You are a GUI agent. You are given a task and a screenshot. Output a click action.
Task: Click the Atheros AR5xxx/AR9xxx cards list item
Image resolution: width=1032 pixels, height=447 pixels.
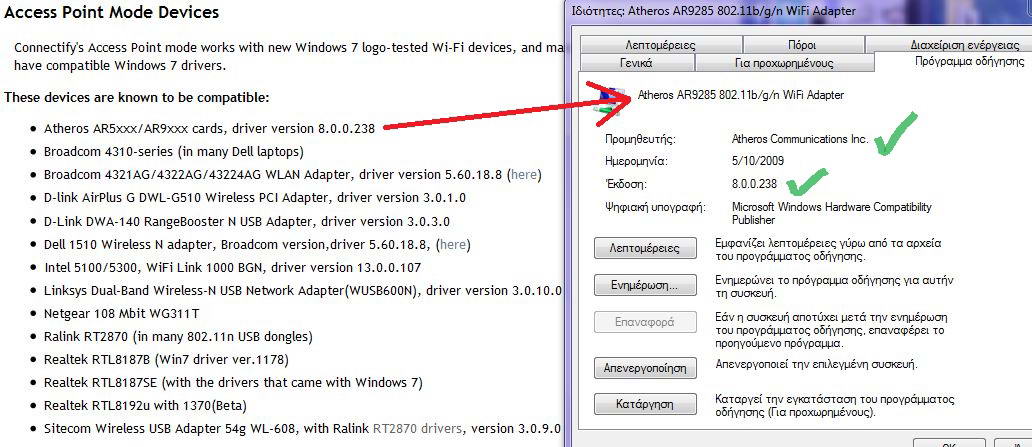tap(209, 128)
